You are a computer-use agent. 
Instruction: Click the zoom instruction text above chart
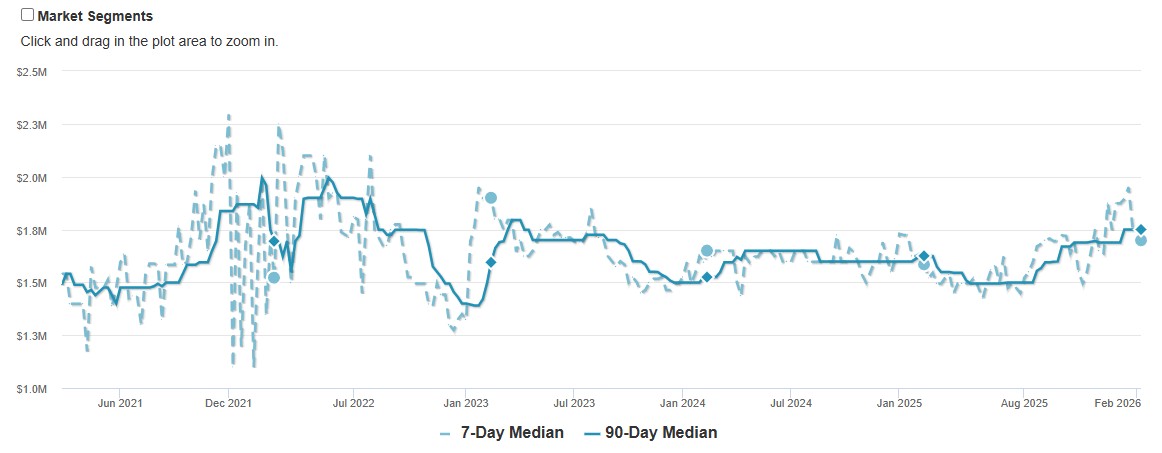coord(149,42)
